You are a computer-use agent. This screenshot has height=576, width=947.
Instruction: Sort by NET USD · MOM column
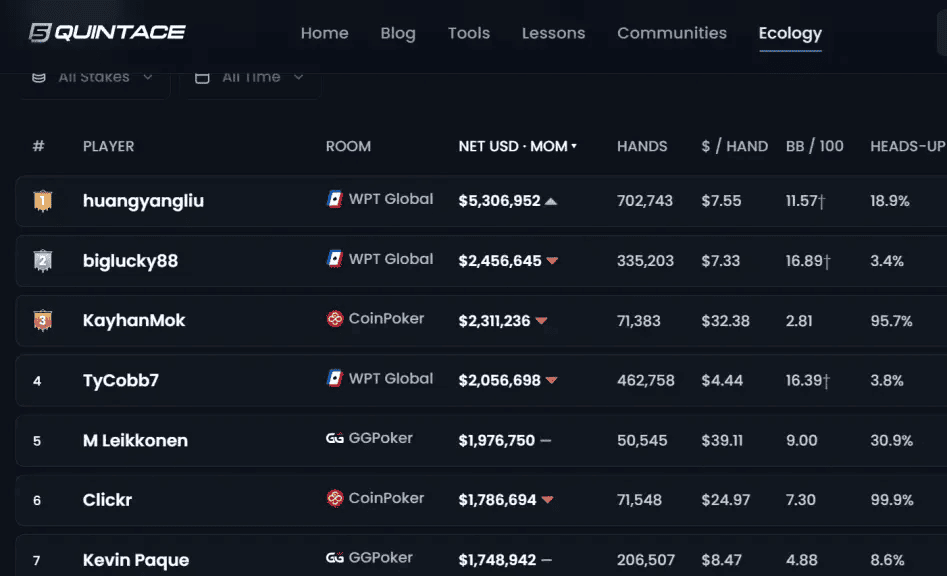[x=518, y=146]
